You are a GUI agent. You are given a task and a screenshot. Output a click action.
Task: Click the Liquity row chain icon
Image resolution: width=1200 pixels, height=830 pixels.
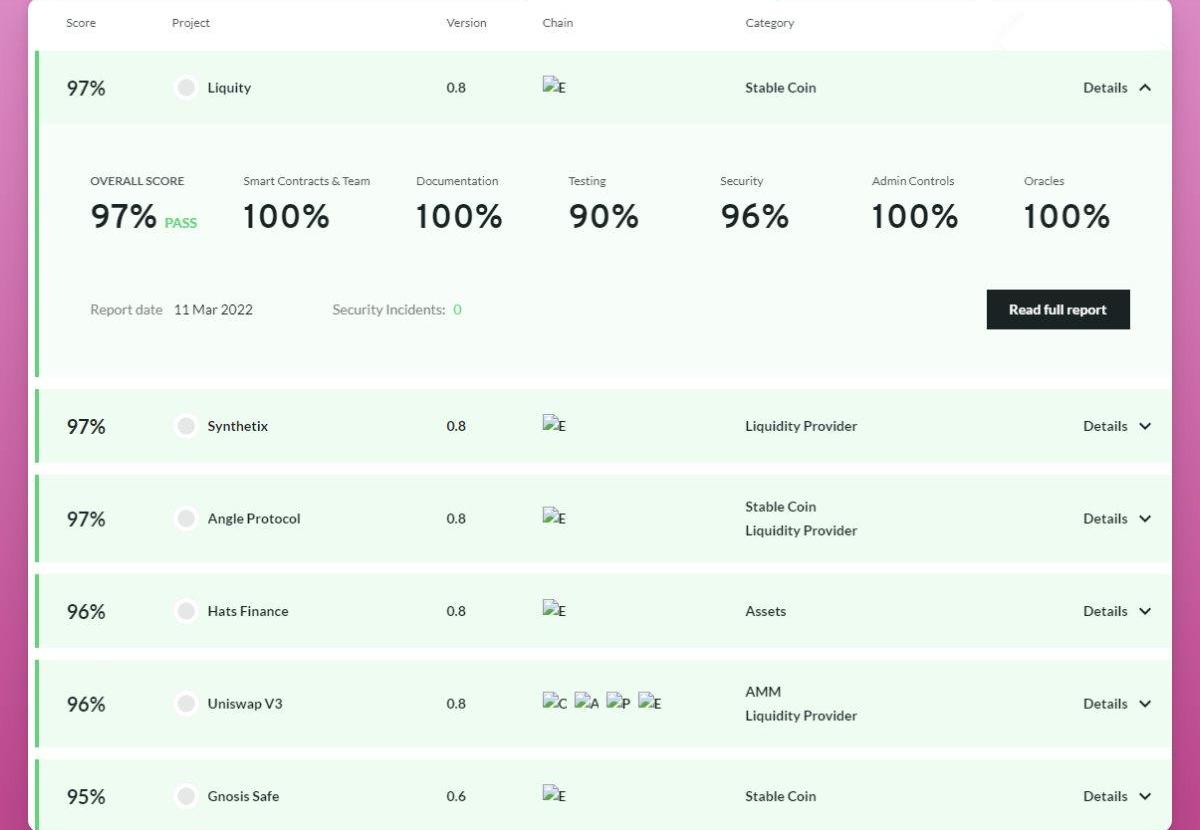pos(554,87)
